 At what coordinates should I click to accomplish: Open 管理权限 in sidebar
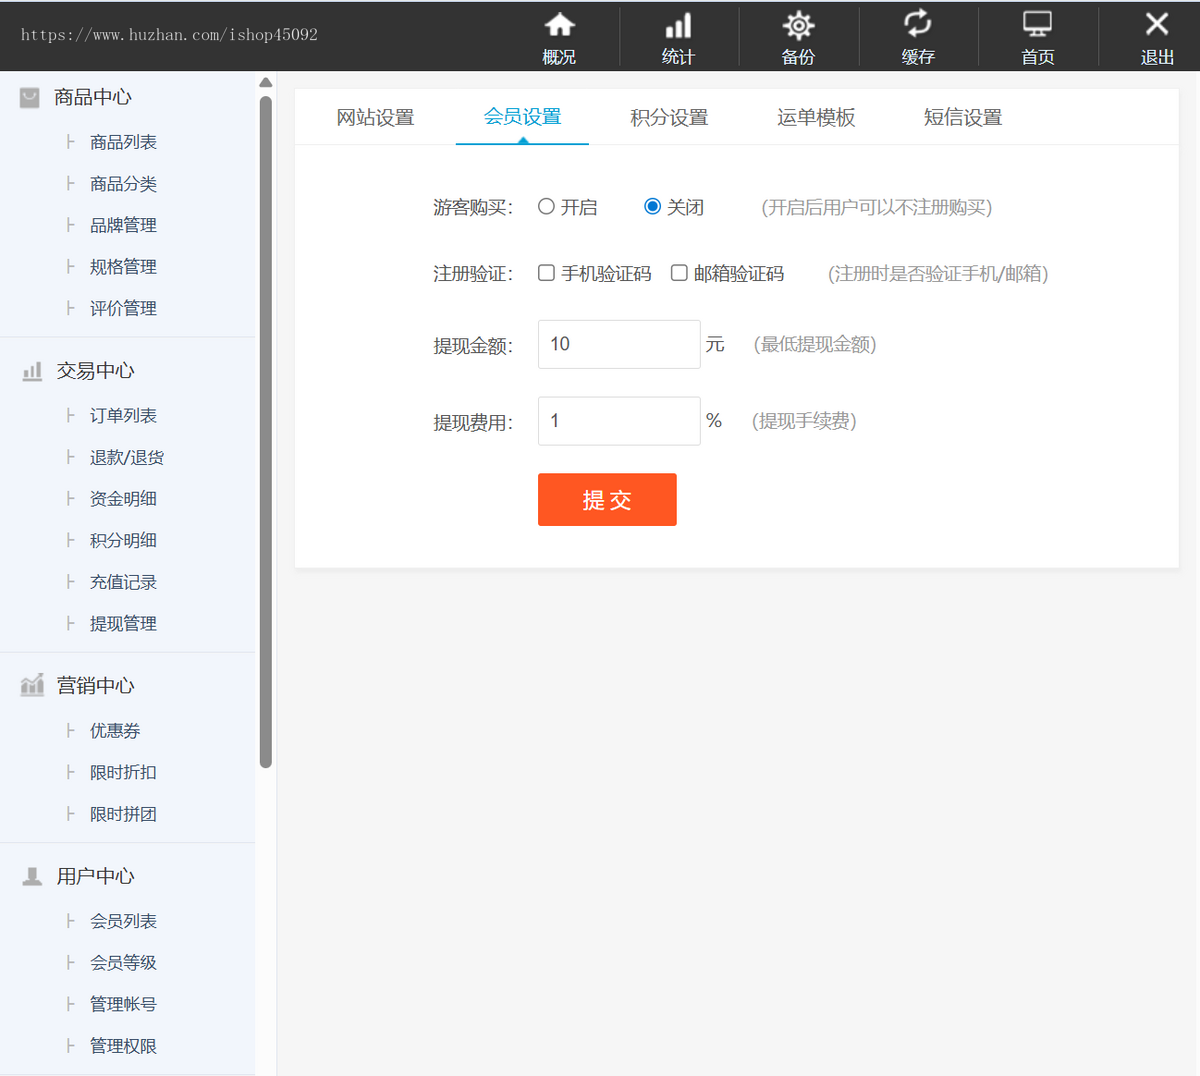pos(123,1046)
